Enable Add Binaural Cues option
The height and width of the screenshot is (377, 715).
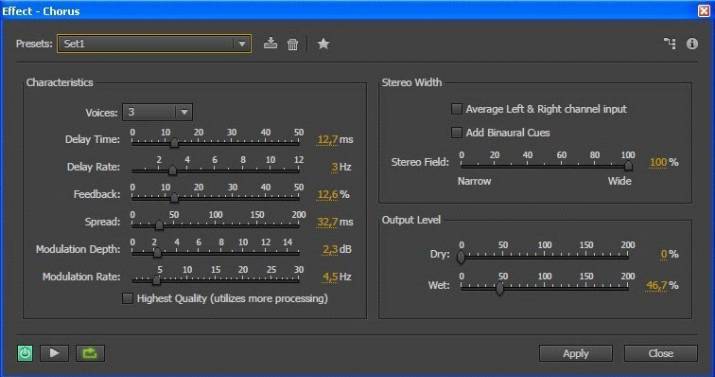click(x=456, y=133)
